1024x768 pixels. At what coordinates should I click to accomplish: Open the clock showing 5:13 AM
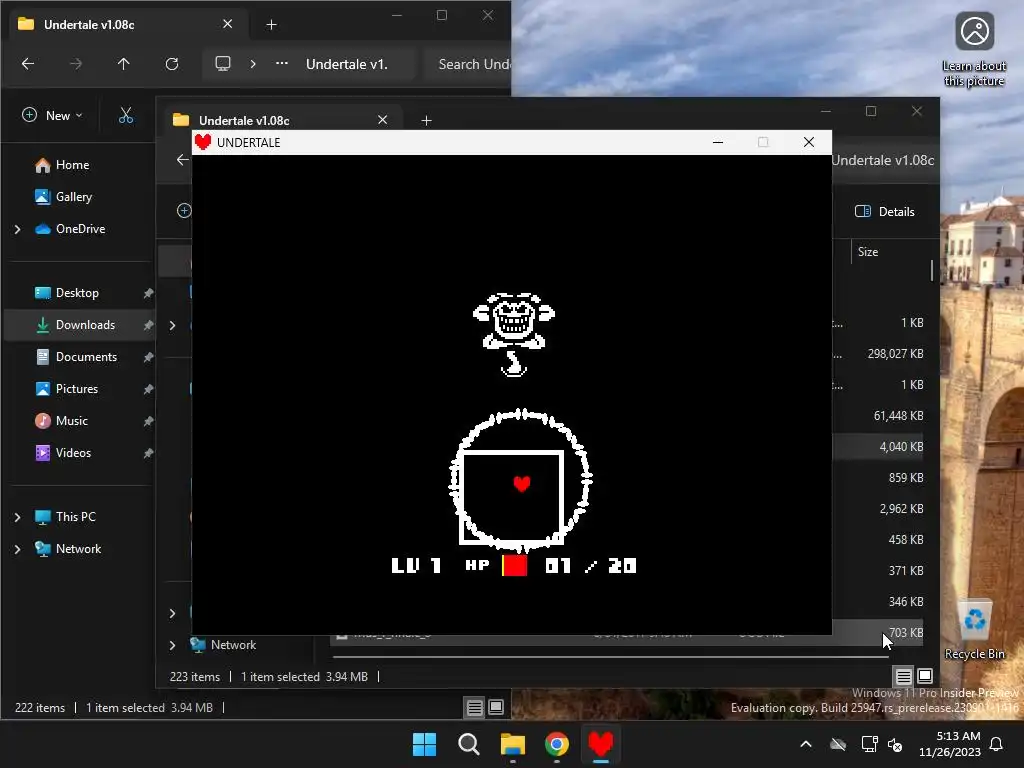pos(950,744)
